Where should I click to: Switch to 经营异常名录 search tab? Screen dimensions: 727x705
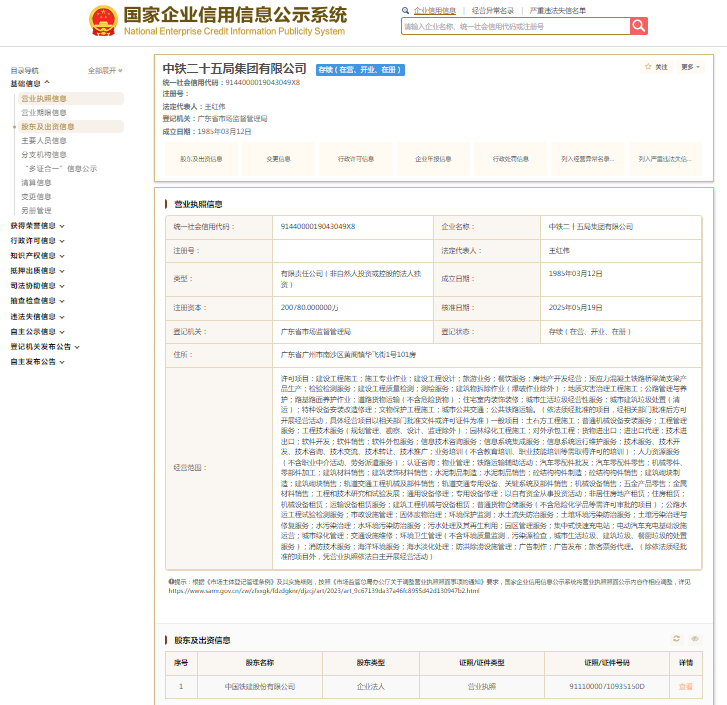493,10
